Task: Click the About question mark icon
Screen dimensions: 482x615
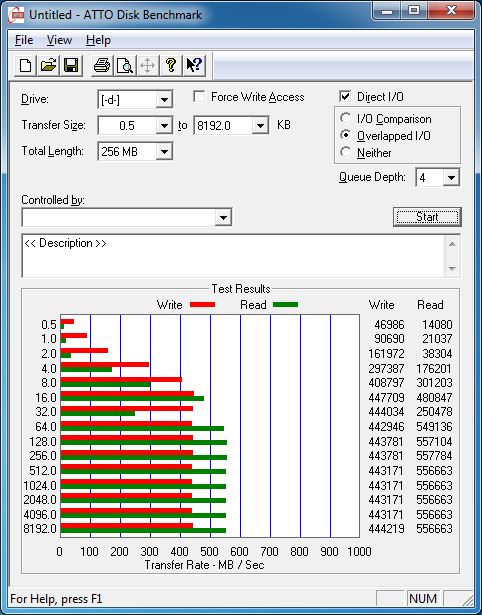Action: pos(171,66)
